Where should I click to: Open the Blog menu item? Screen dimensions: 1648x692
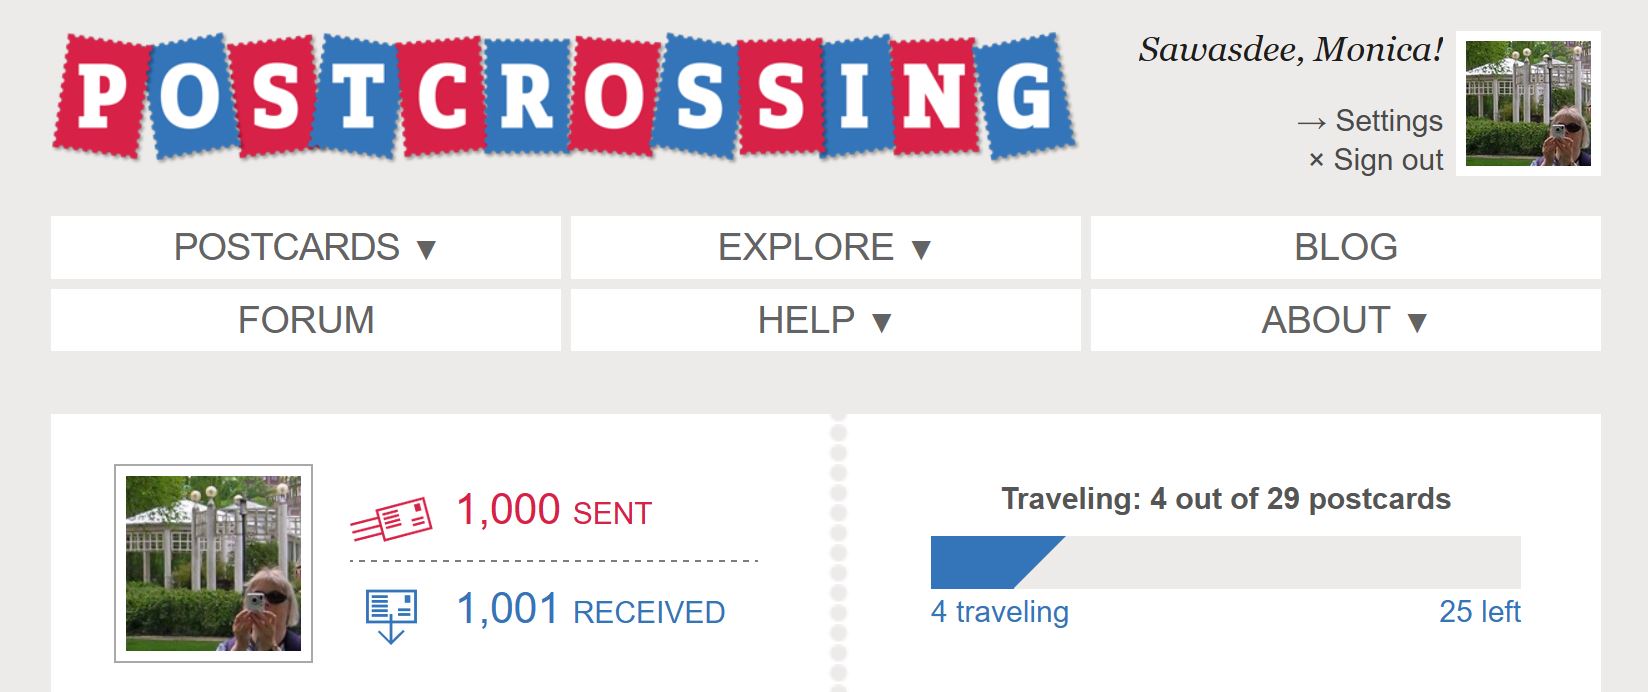pyautogui.click(x=1345, y=247)
